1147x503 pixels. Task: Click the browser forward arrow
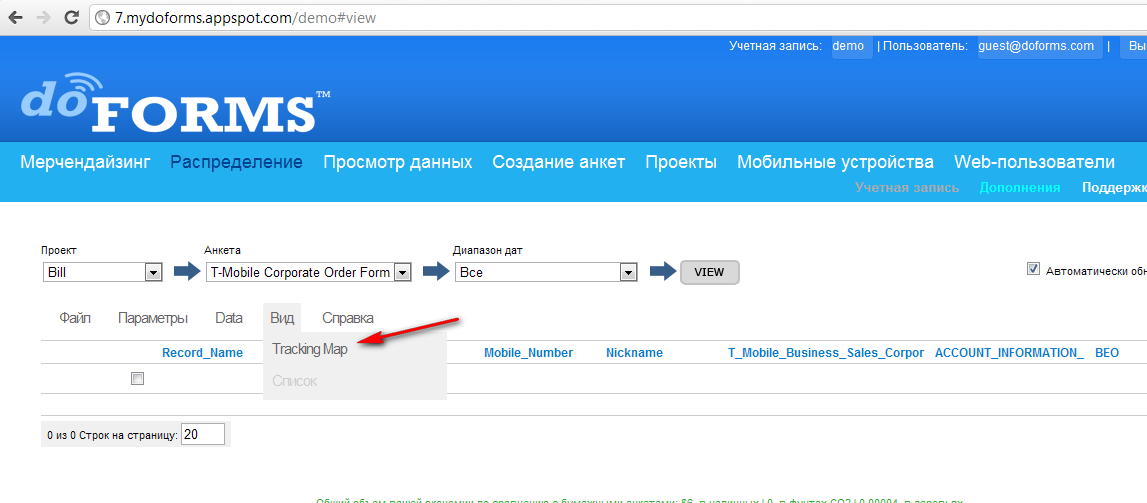pyautogui.click(x=44, y=17)
